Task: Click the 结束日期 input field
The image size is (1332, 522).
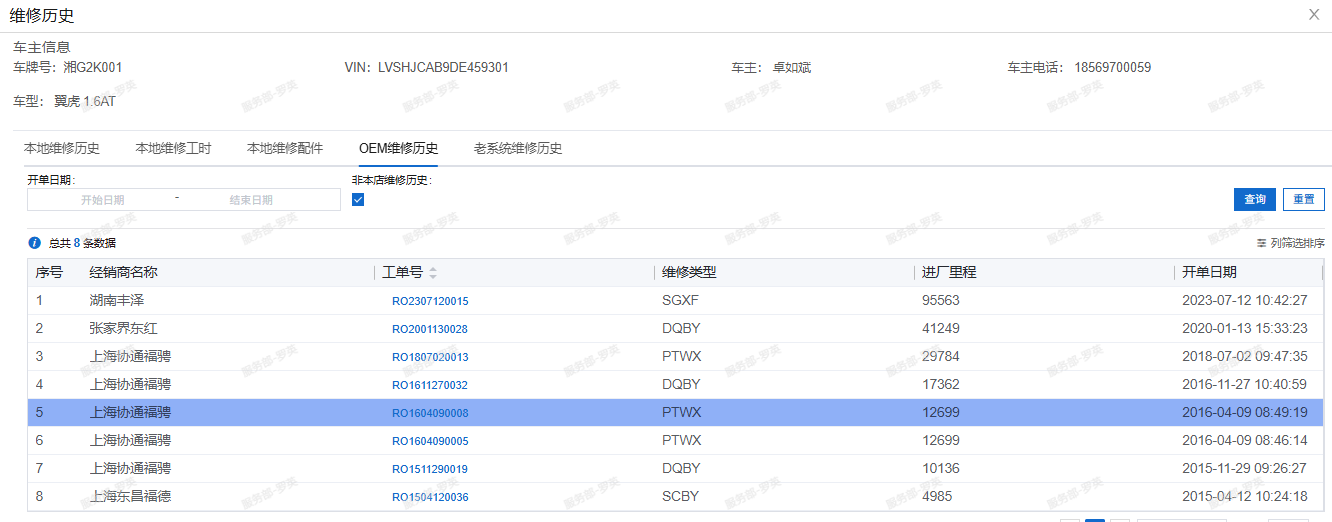Action: click(251, 200)
